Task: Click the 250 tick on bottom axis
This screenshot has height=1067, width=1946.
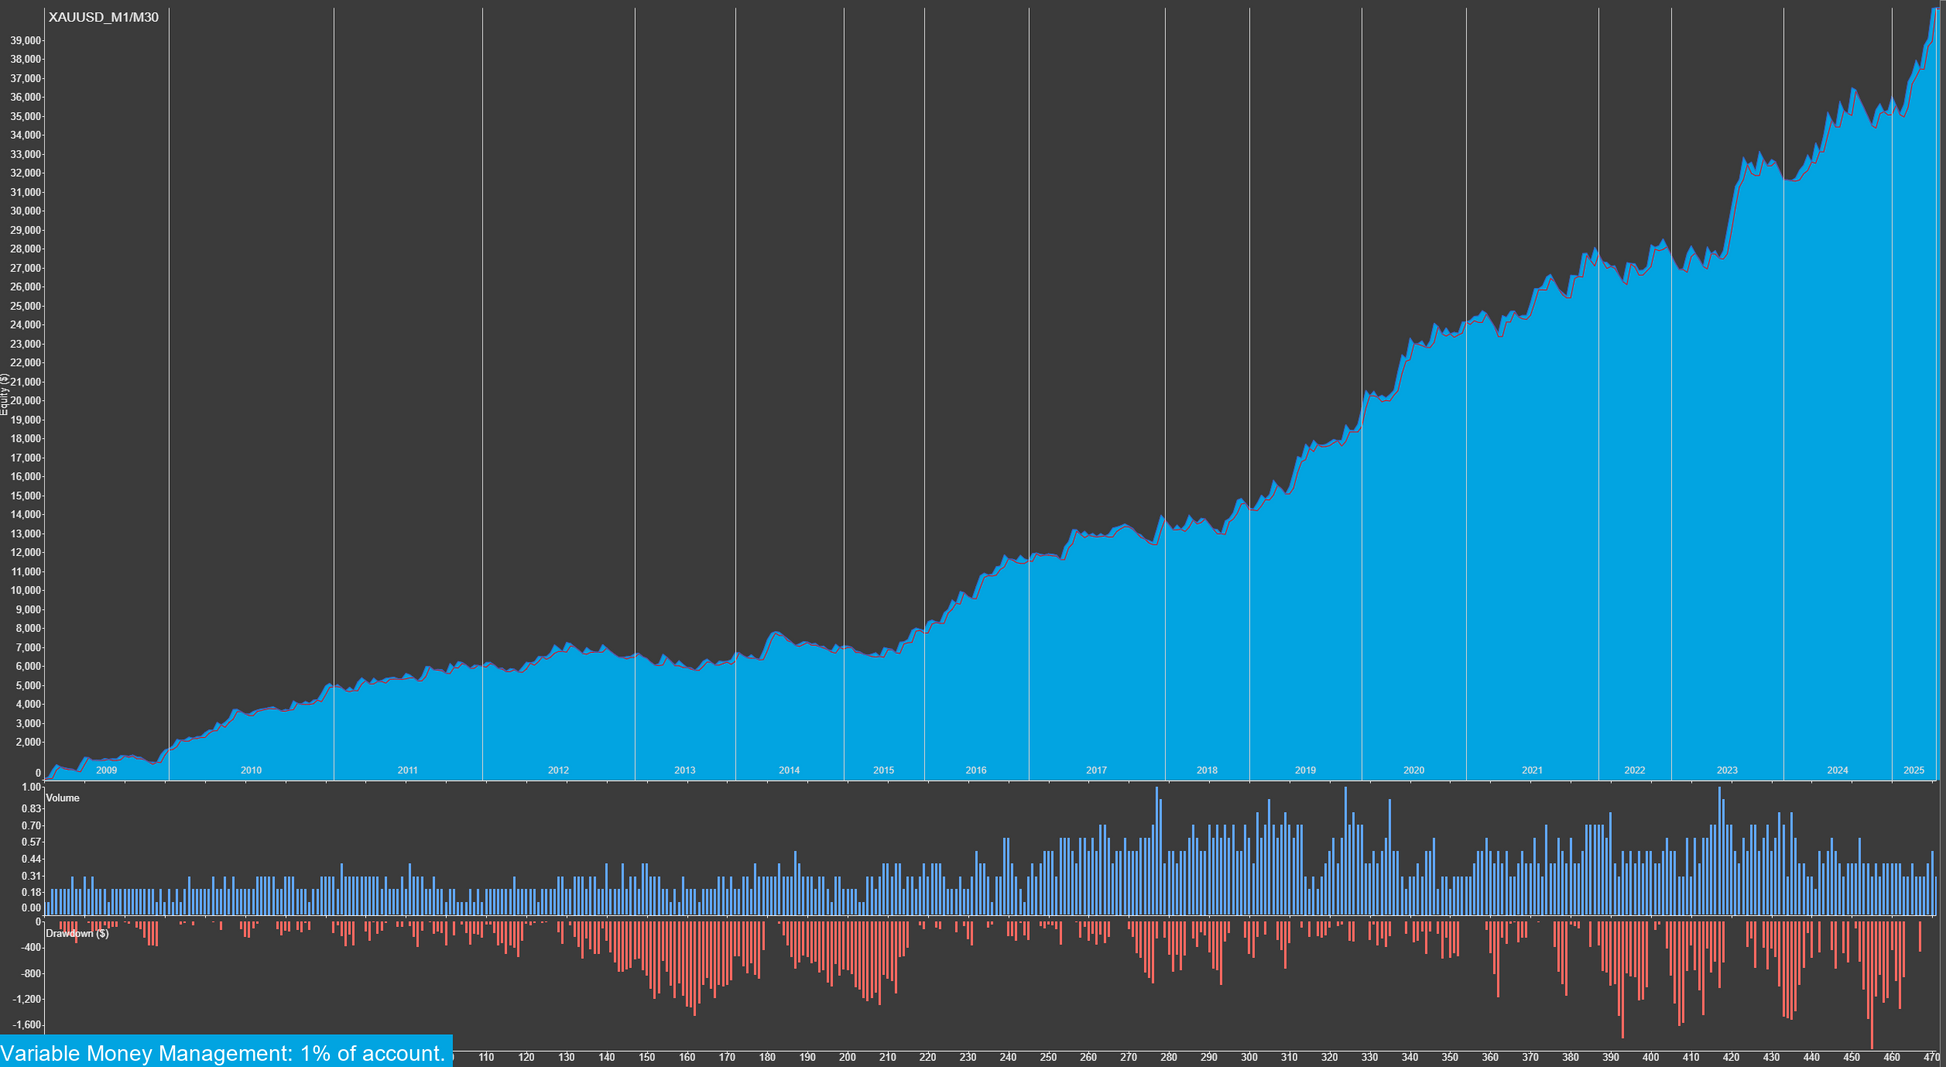Action: tap(1048, 1057)
